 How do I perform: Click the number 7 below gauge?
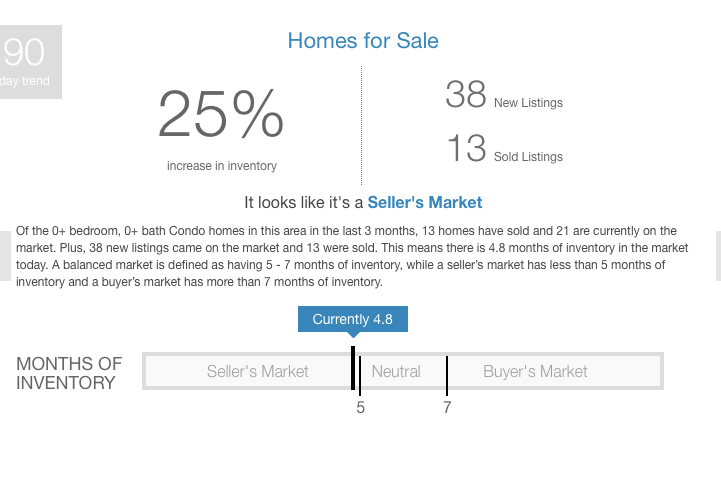click(447, 407)
